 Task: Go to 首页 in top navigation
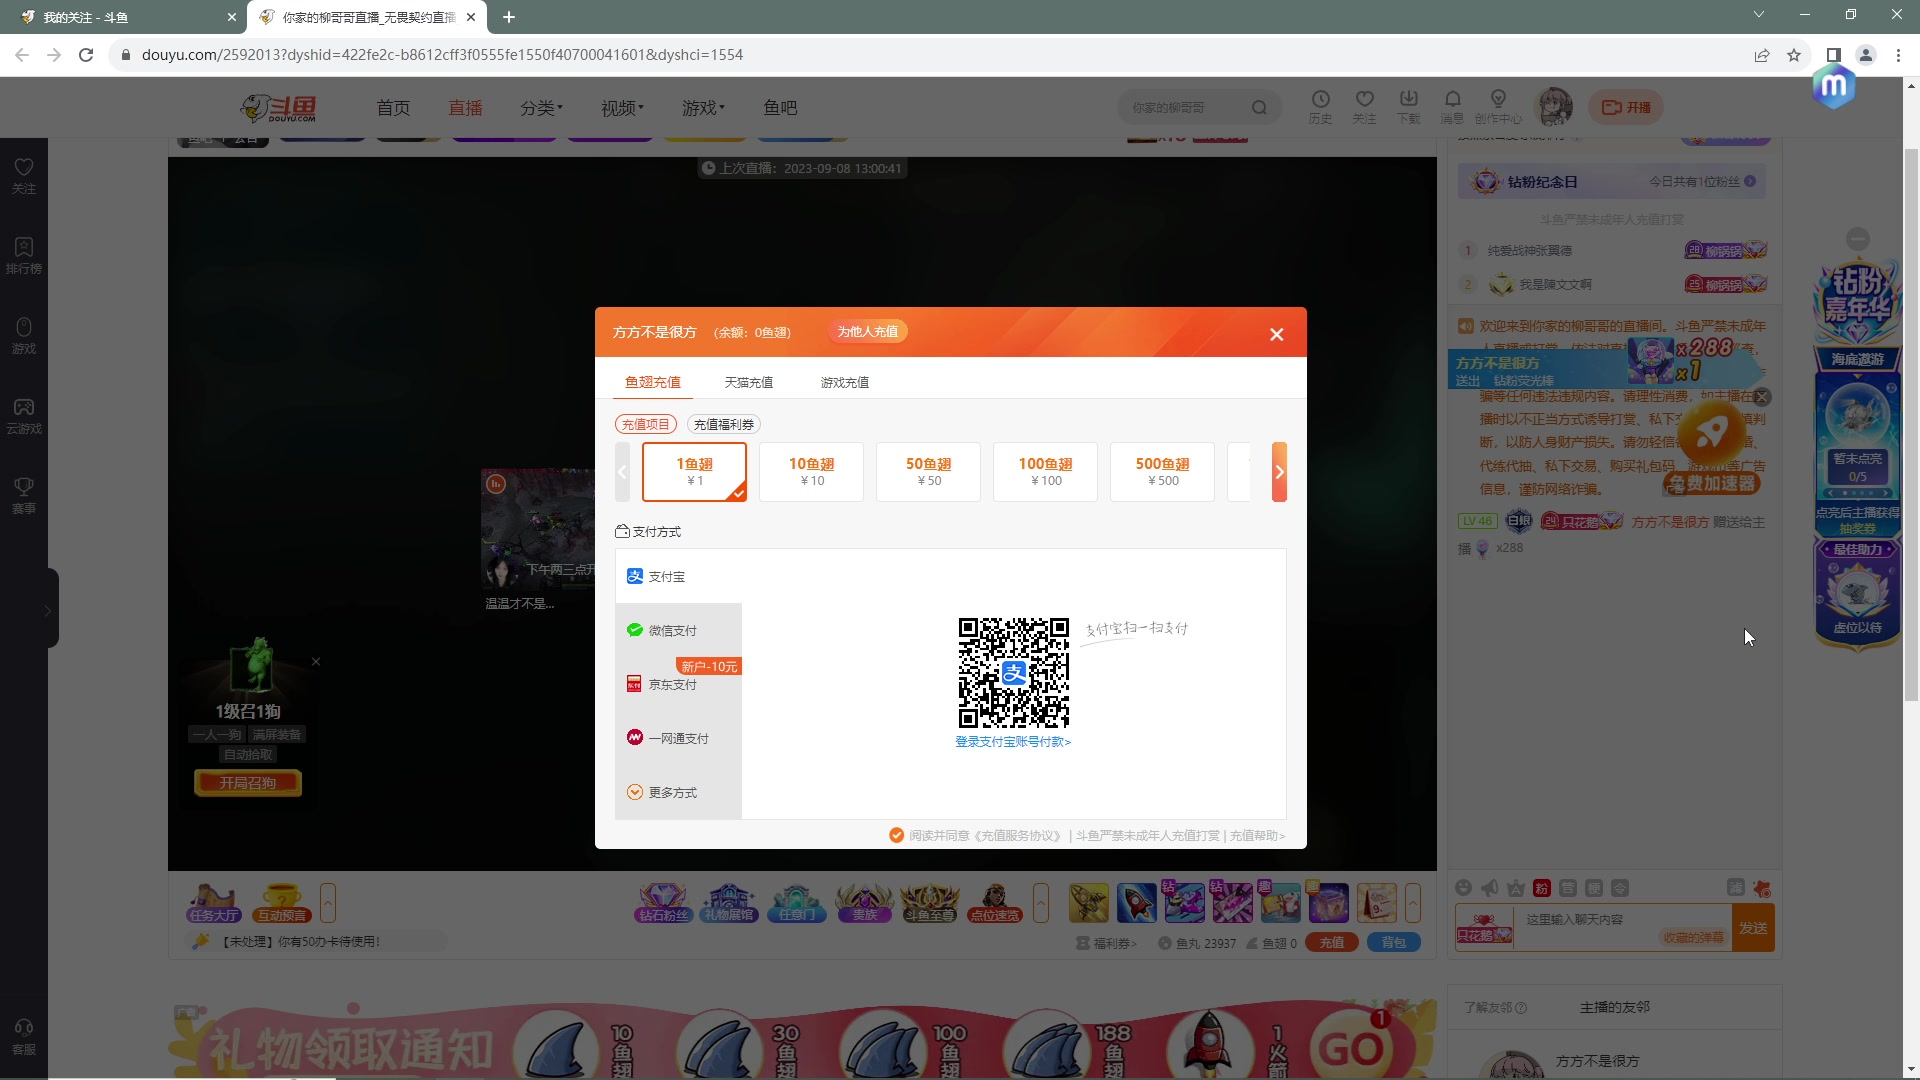(393, 108)
